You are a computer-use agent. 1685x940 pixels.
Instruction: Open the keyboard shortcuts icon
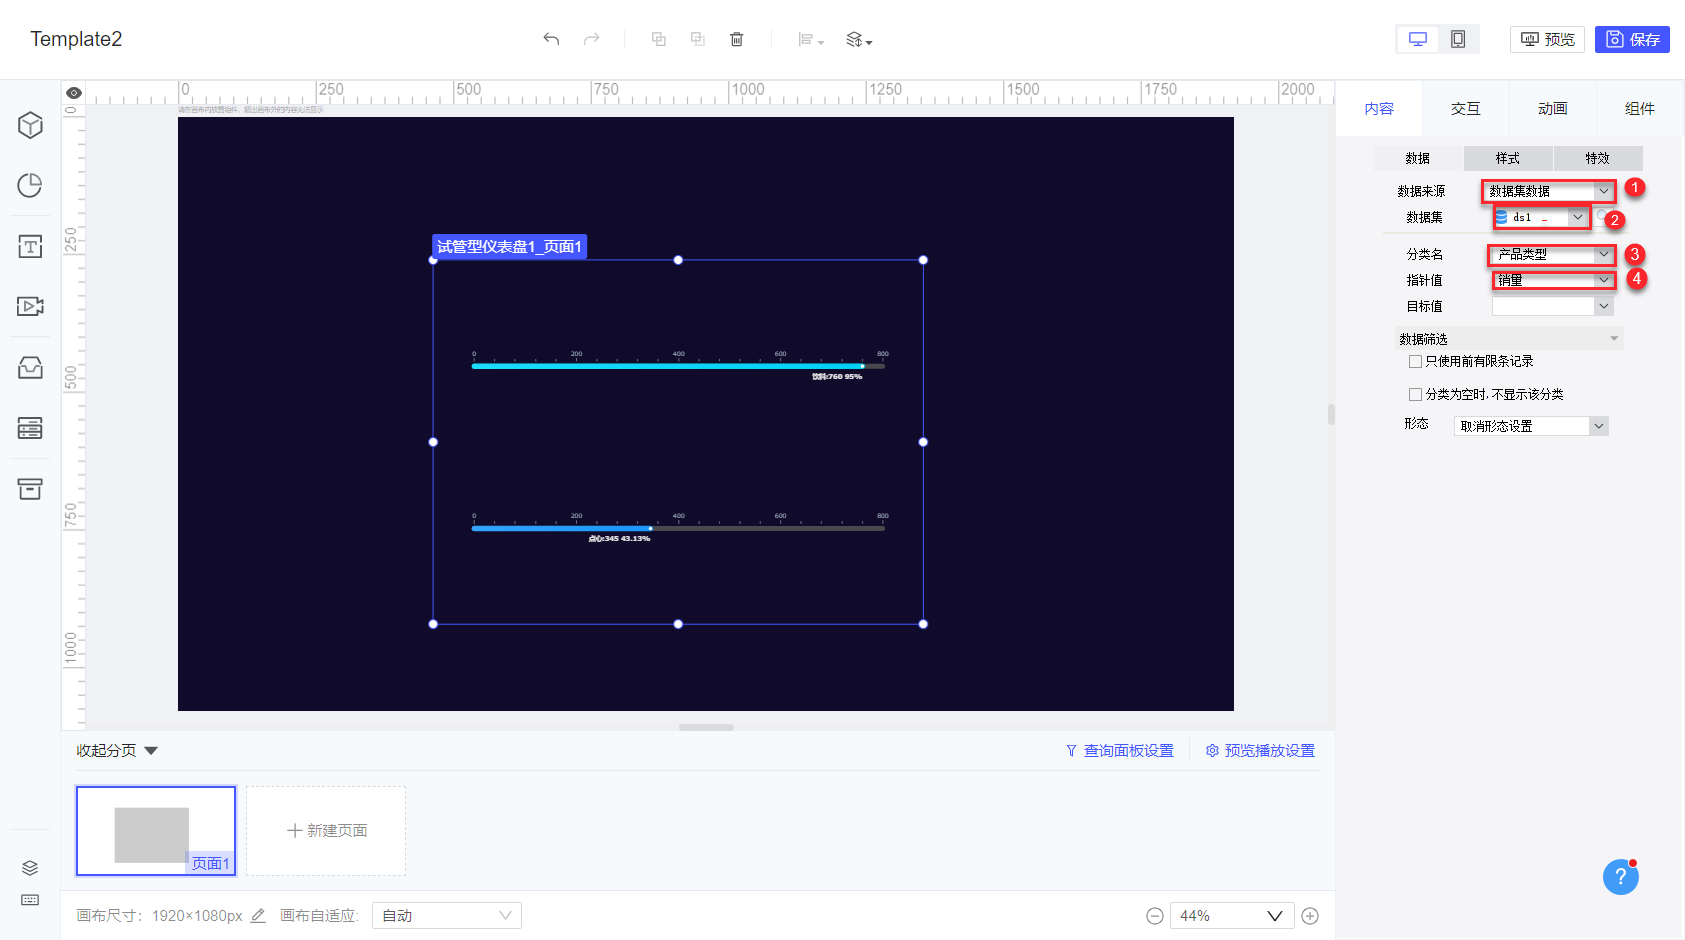(30, 900)
